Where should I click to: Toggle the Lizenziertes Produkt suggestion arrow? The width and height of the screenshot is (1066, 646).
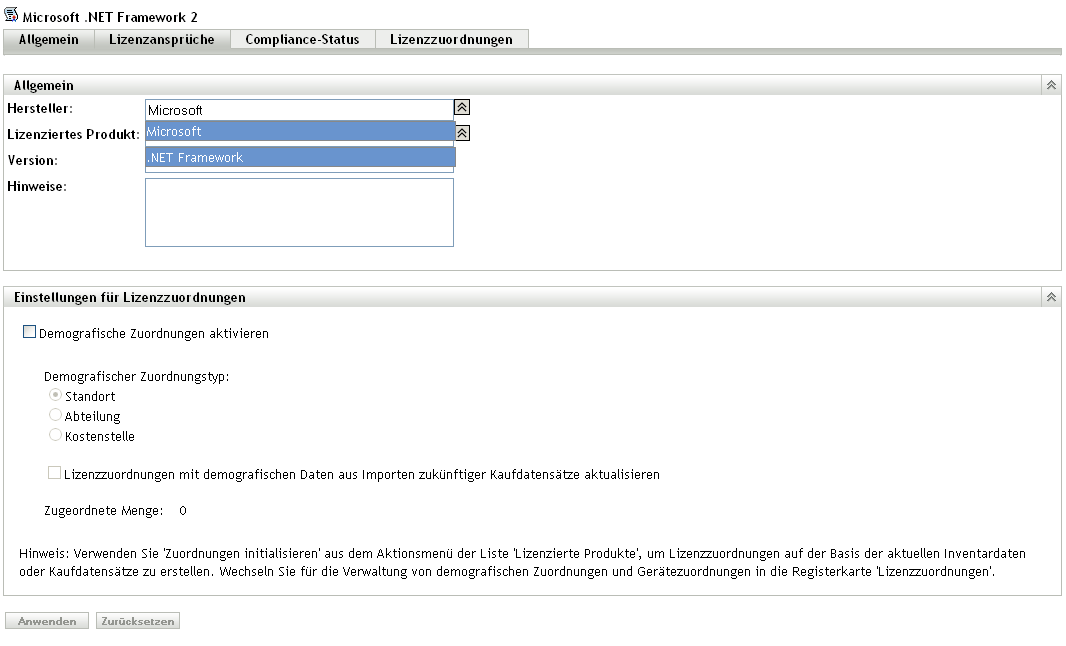point(462,133)
